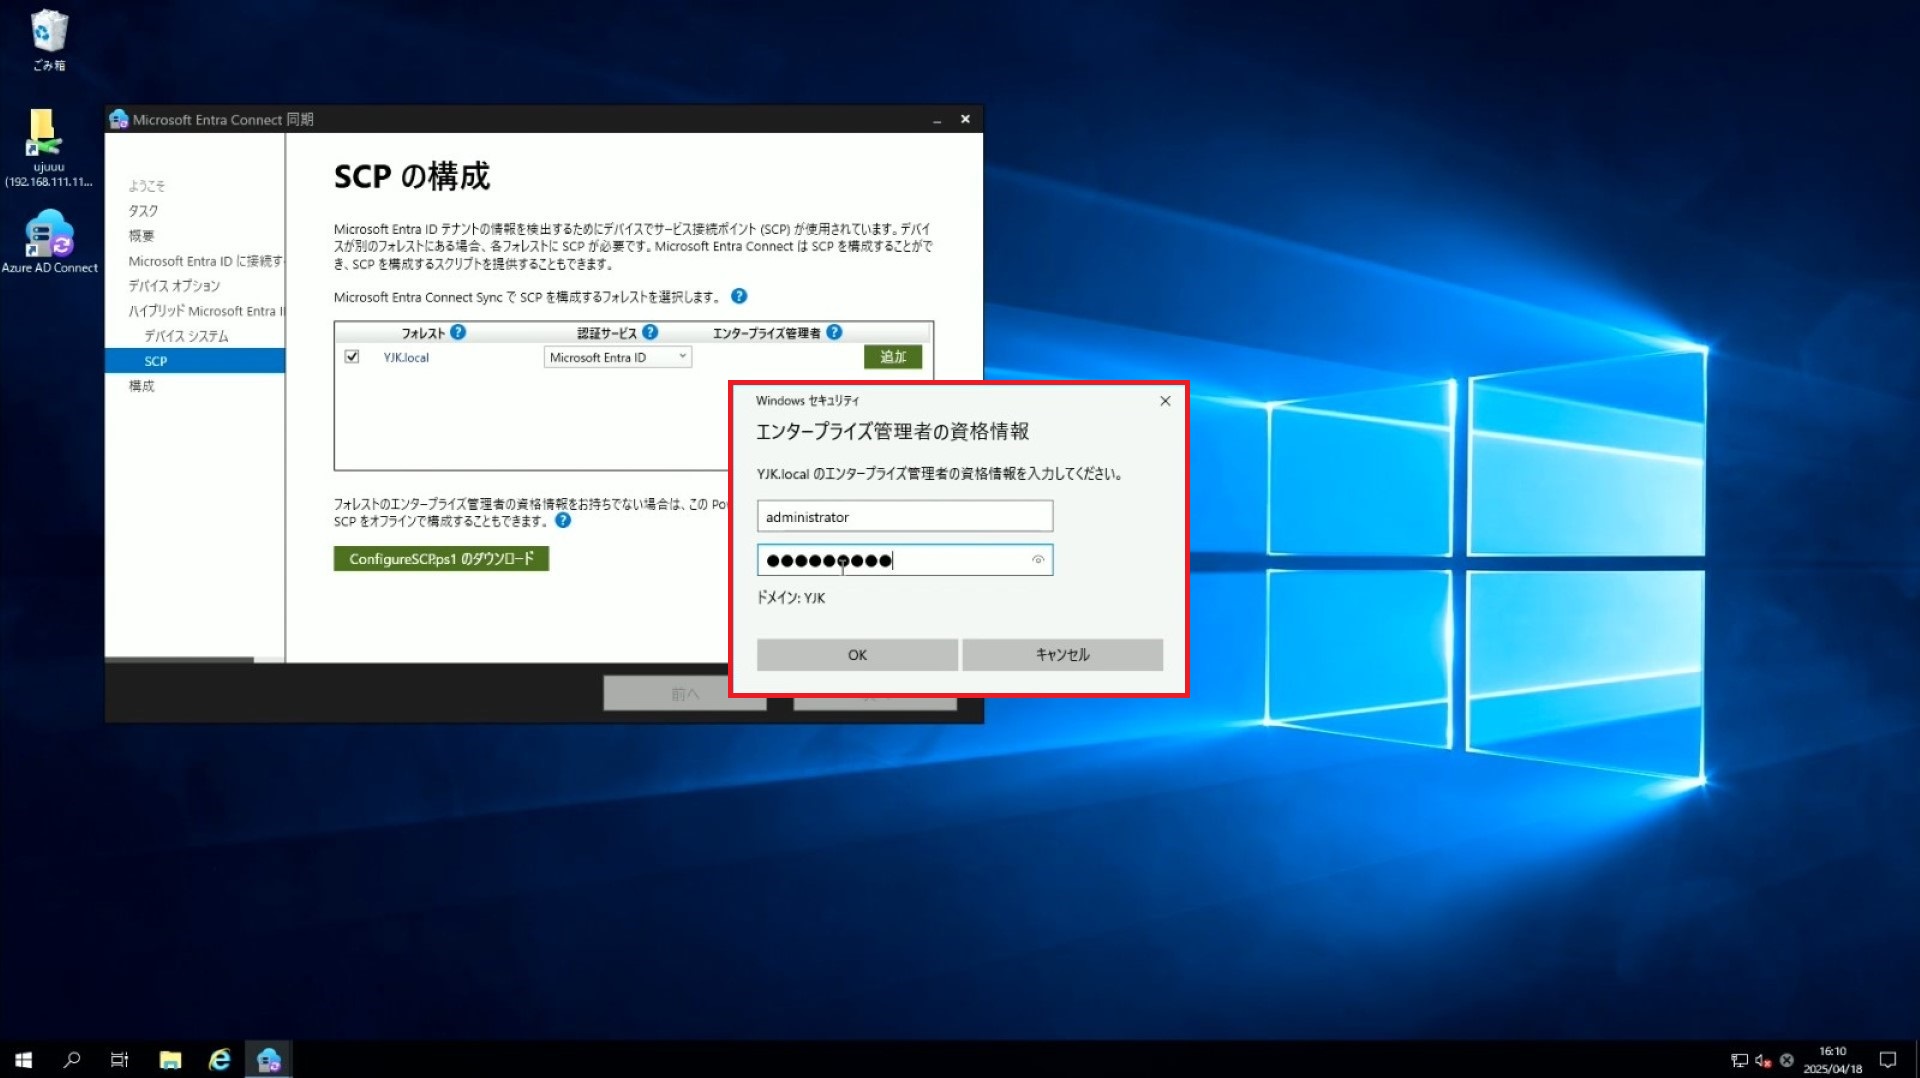Click the help icon next to エンタープライズ管理者 header
1920x1078 pixels.
click(x=834, y=332)
